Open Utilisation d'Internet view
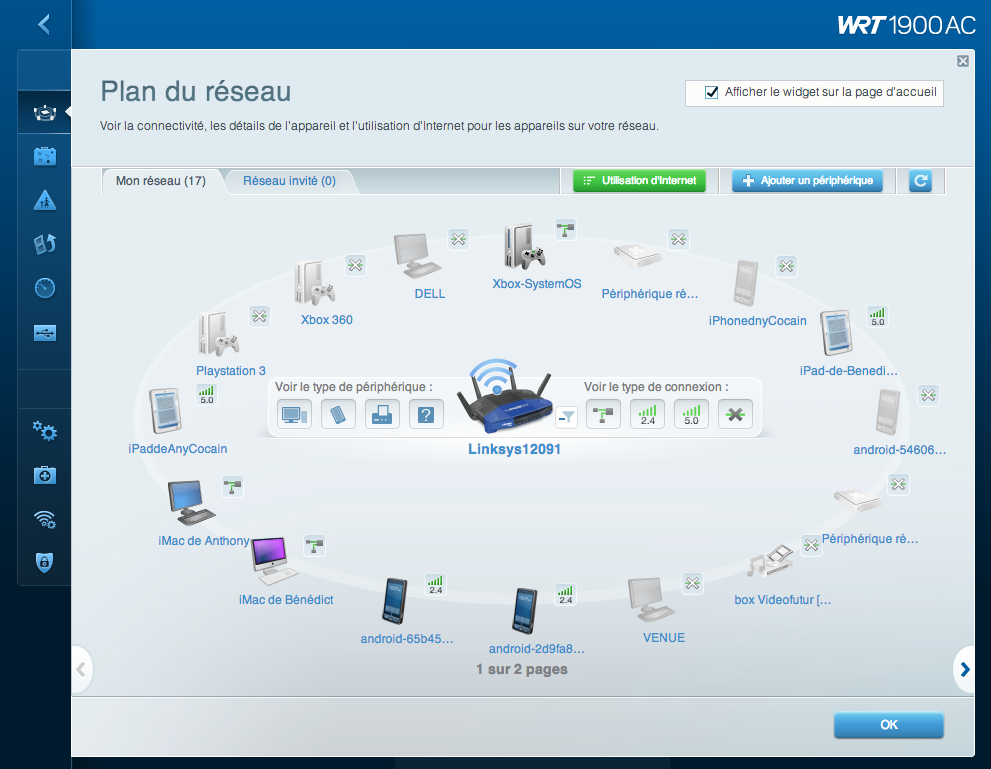The width and height of the screenshot is (991, 769). point(639,181)
